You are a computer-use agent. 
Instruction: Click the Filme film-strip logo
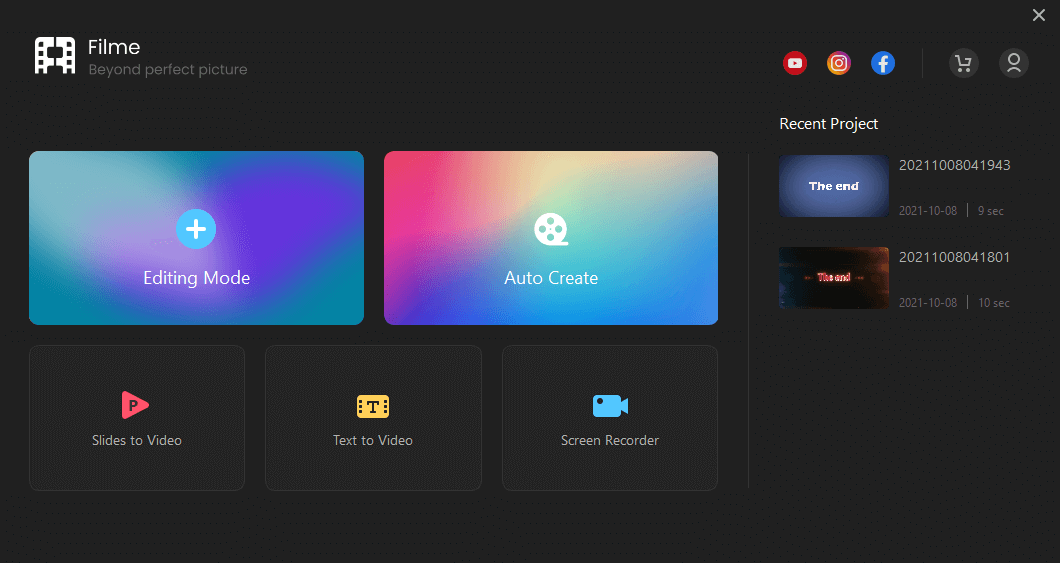pyautogui.click(x=55, y=55)
